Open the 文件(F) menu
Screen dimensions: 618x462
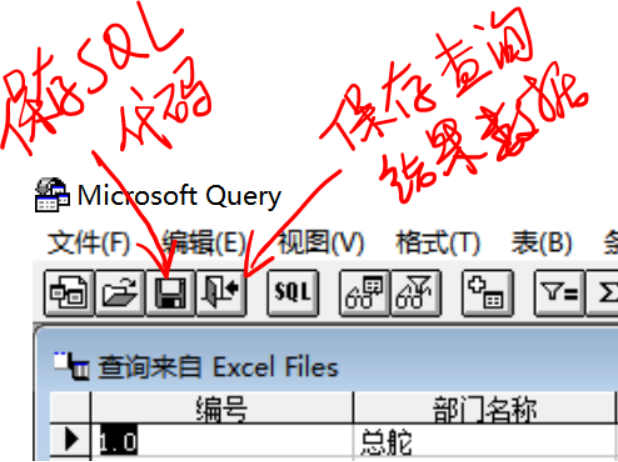88,243
